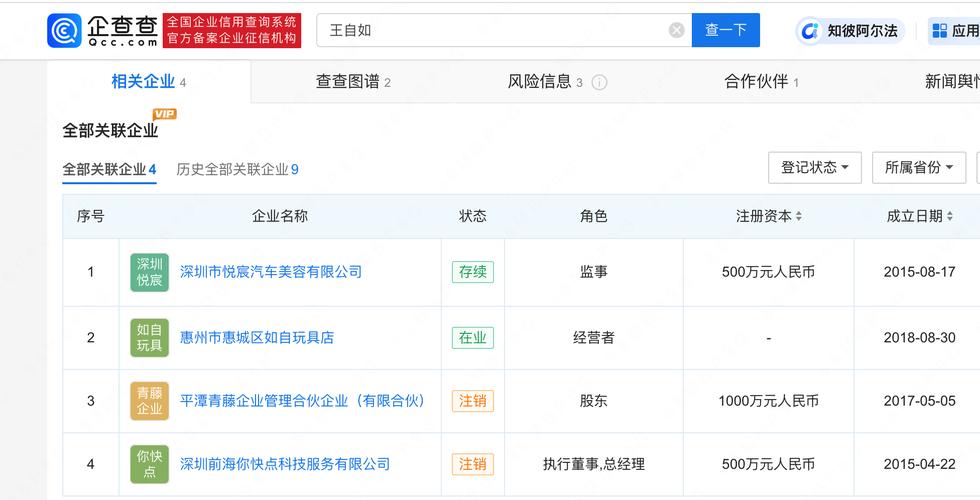980x500 pixels.
Task: Select 全部关联企业 4 sub-tab
Action: click(109, 169)
